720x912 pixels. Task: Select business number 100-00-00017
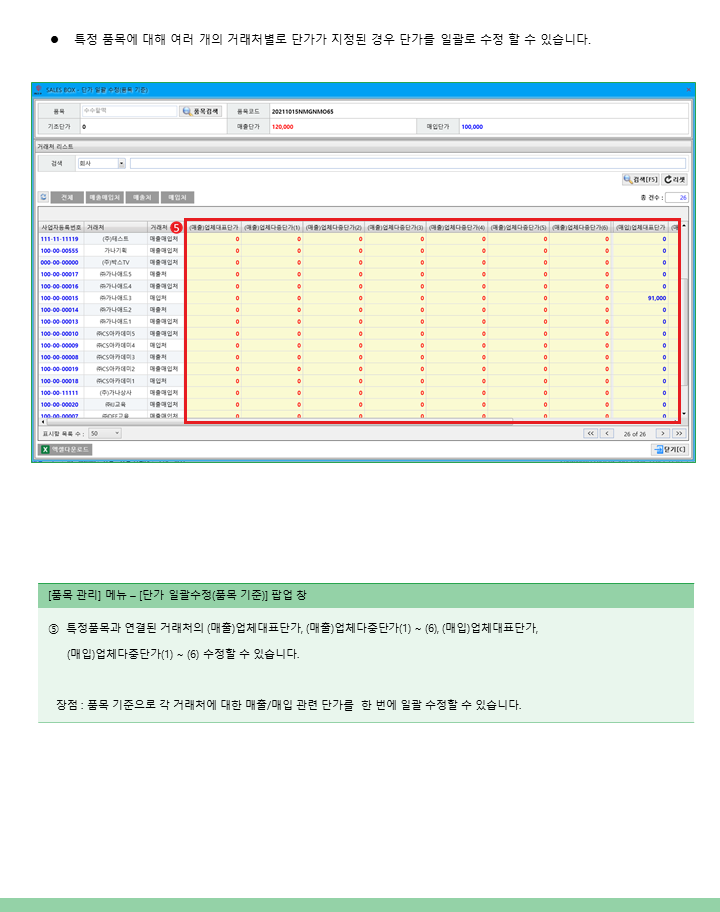tap(59, 275)
